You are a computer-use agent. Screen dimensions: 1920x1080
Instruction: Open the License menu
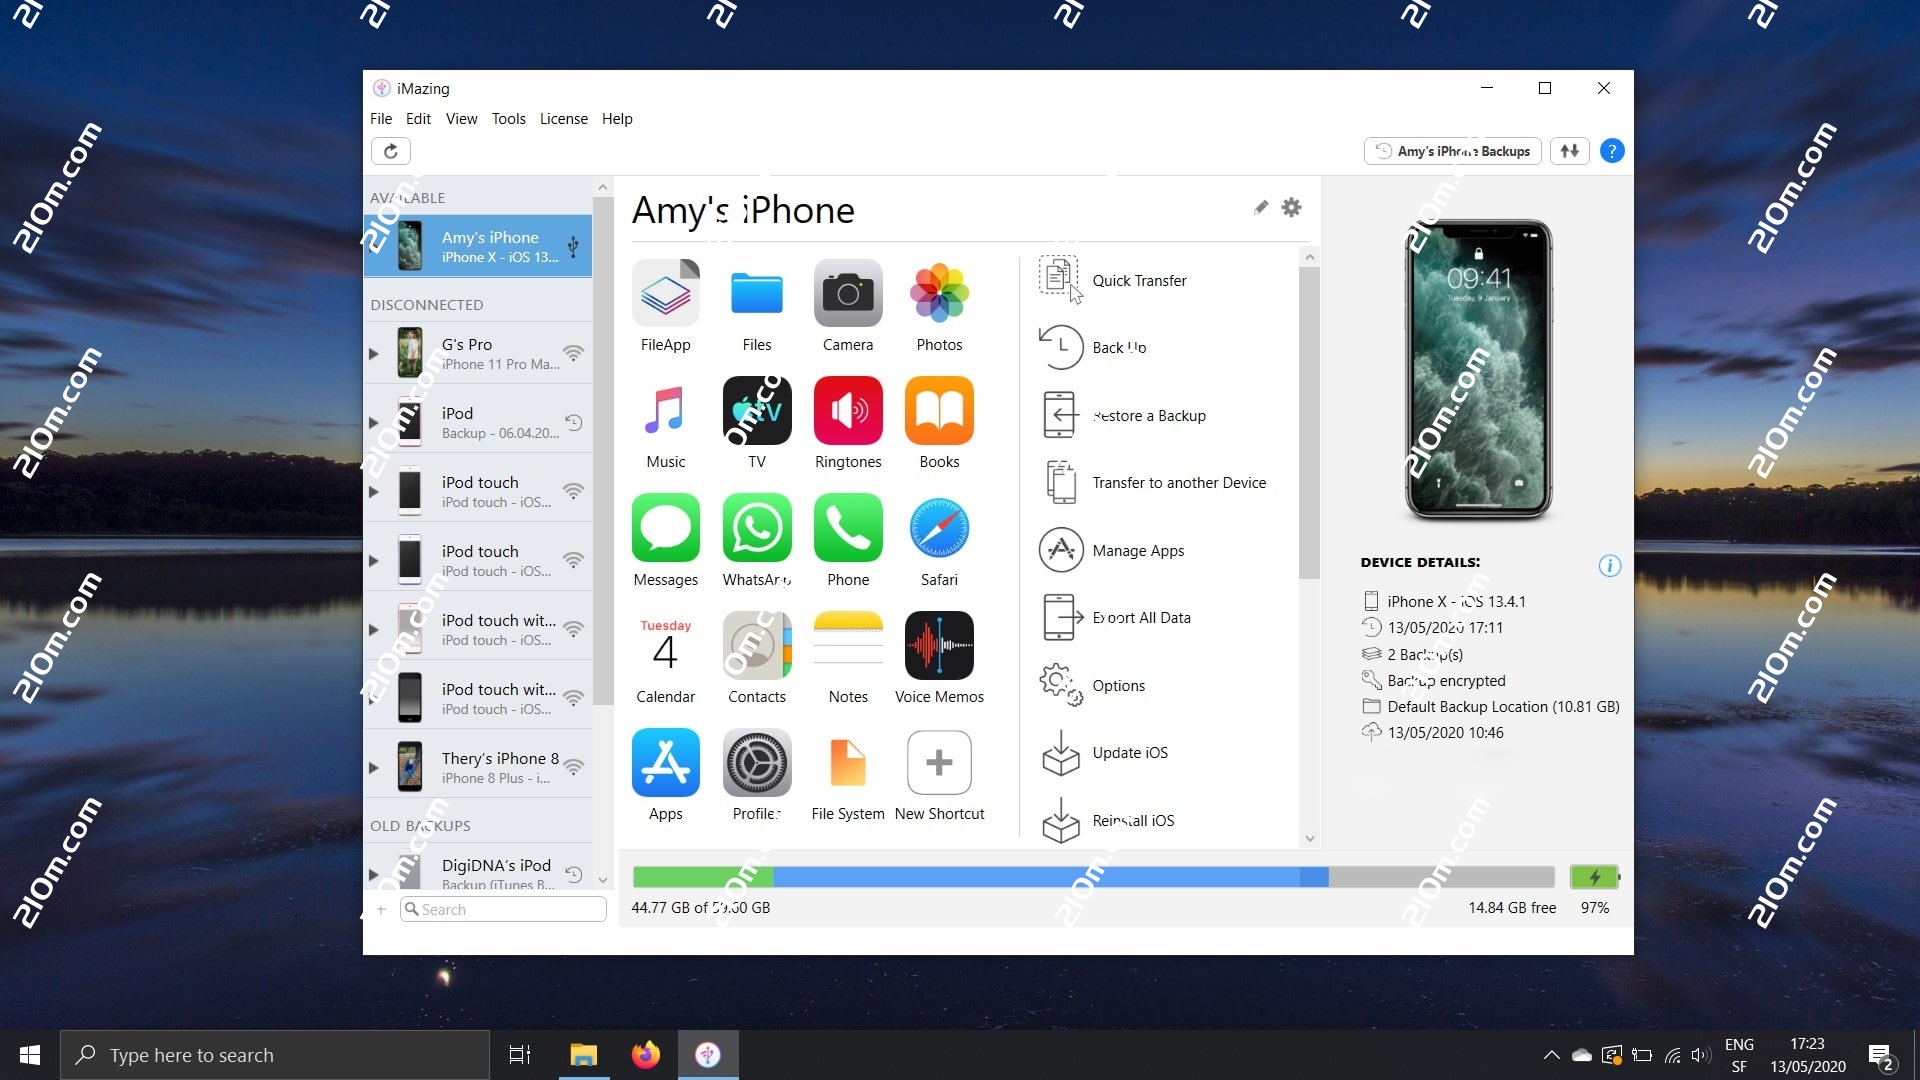point(563,118)
